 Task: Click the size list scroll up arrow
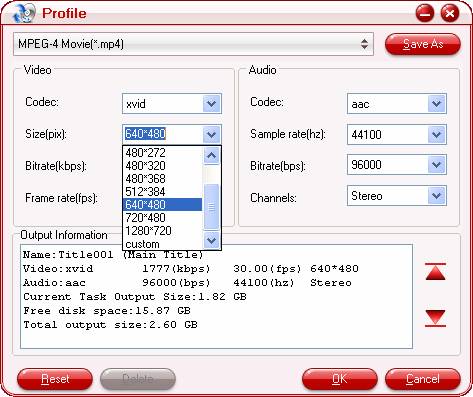pos(211,156)
